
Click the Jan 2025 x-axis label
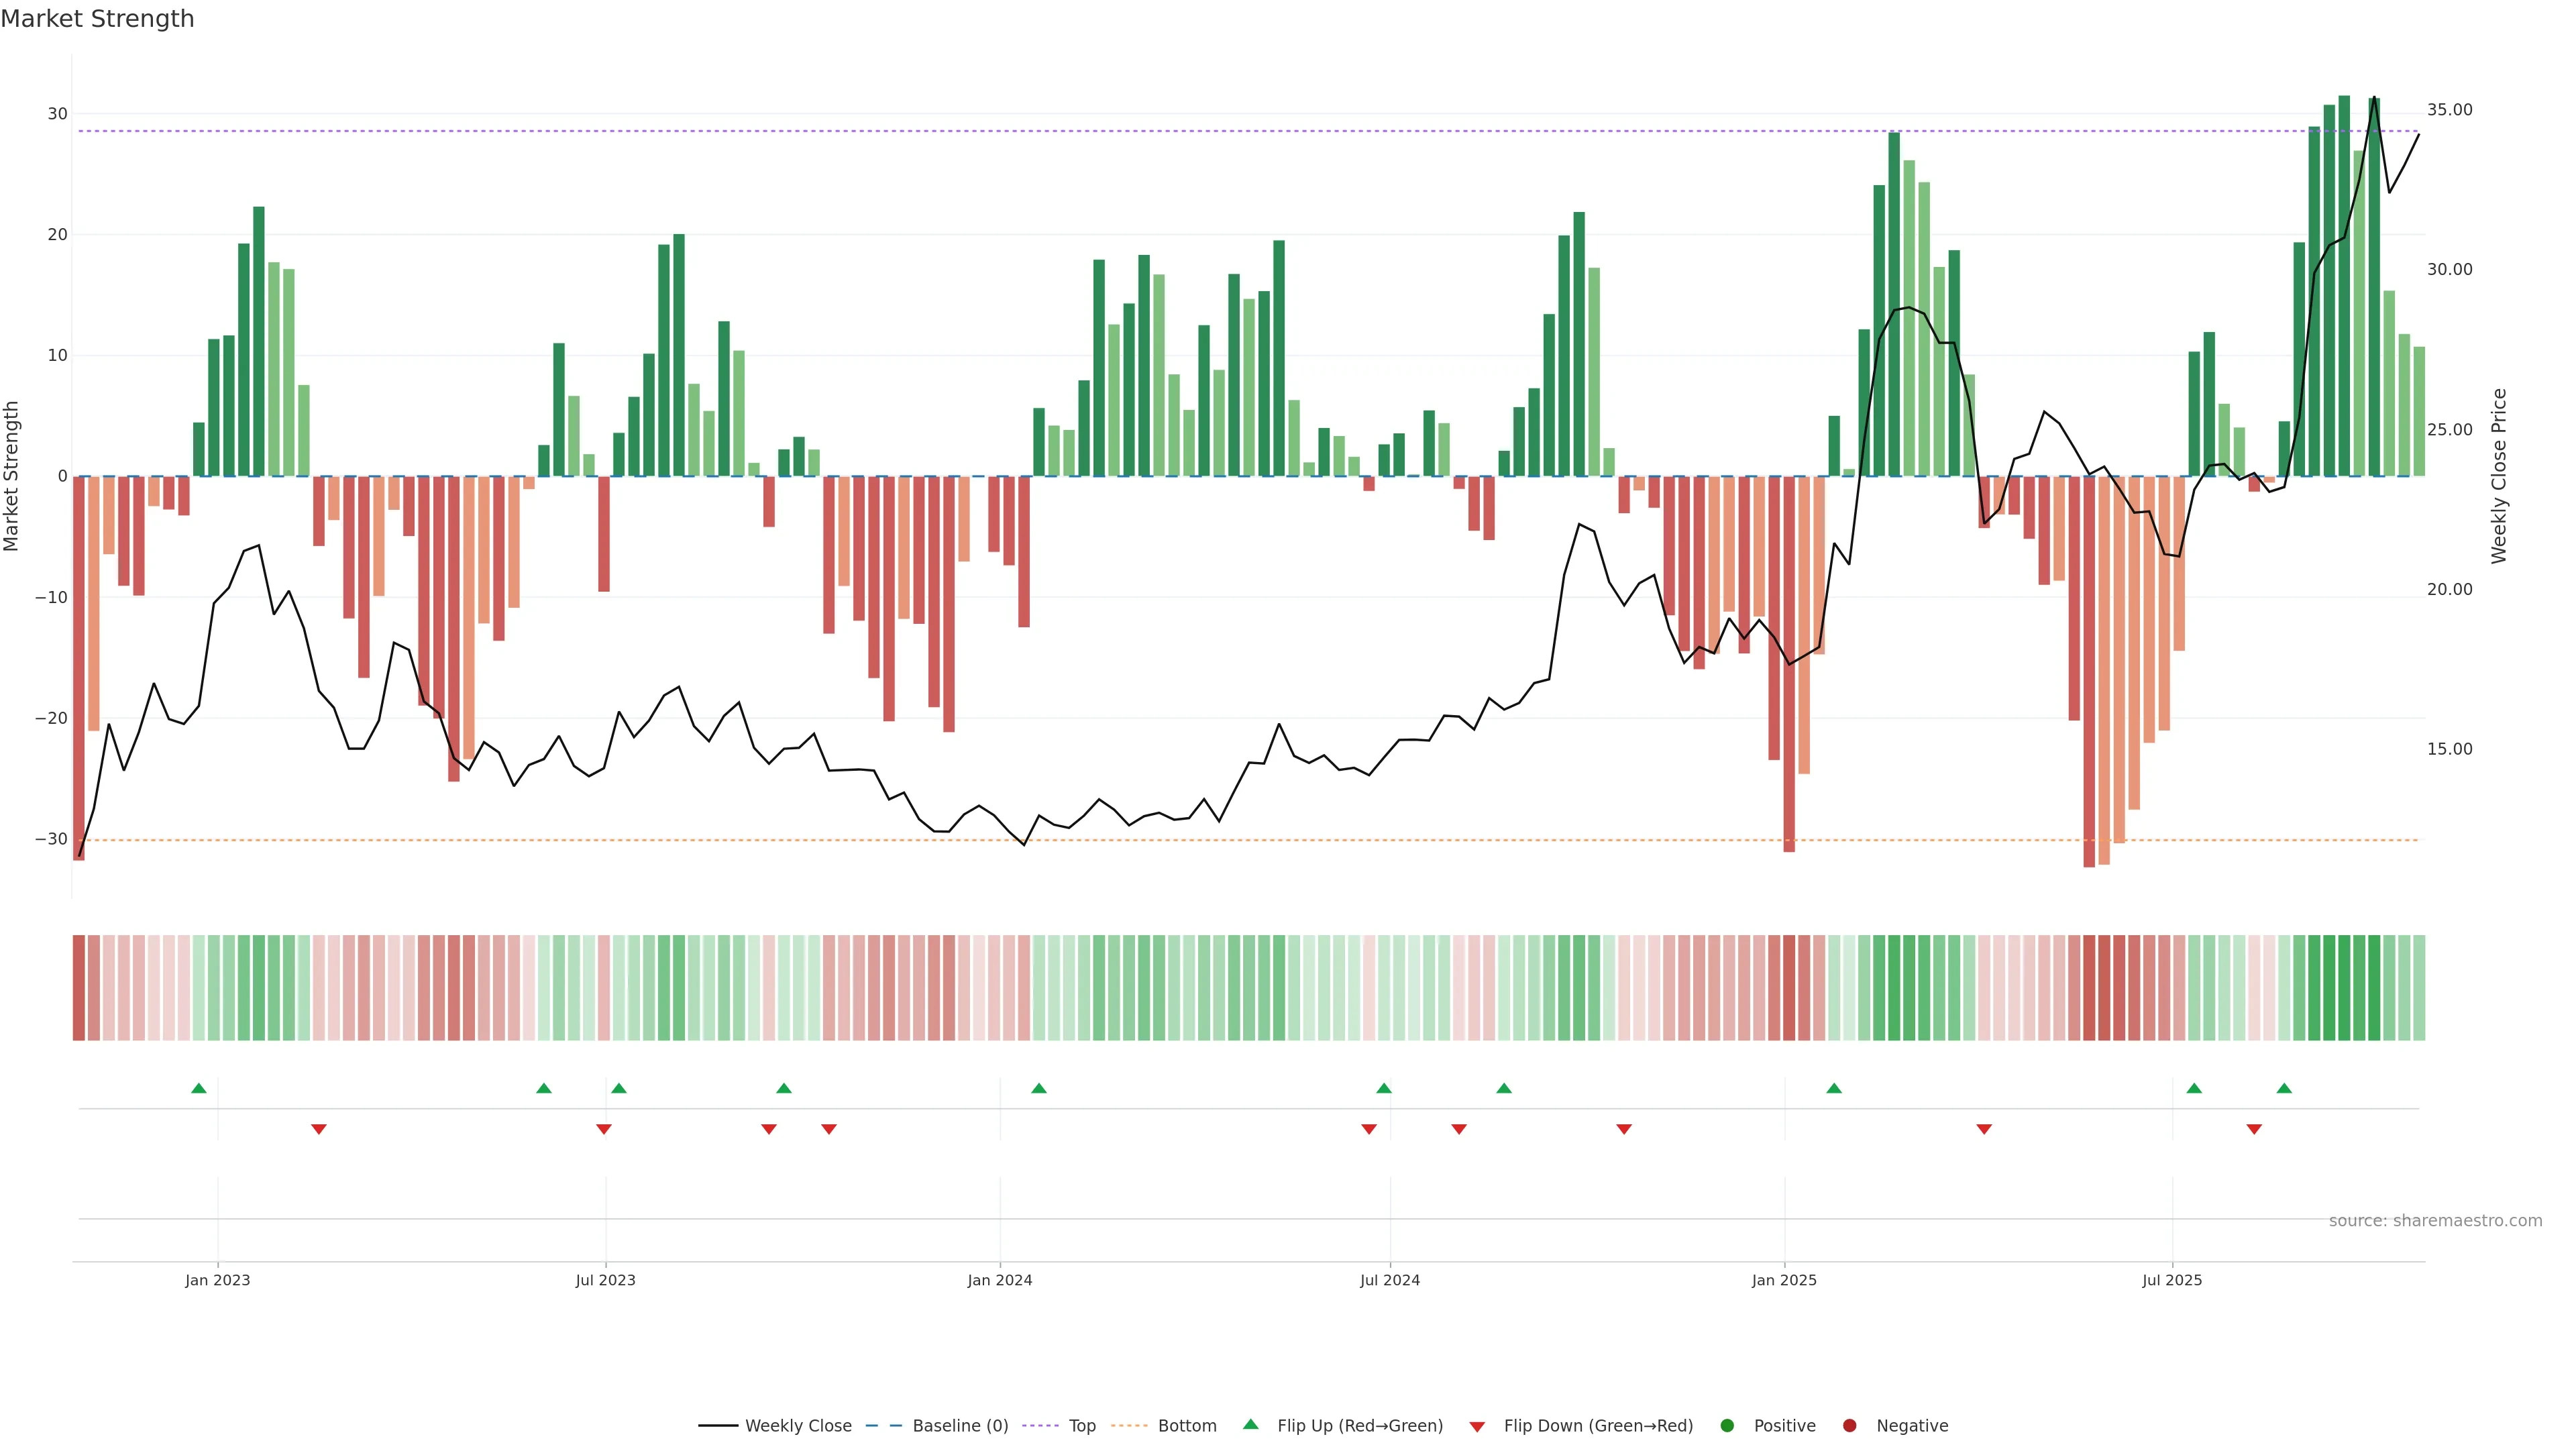1784,1280
